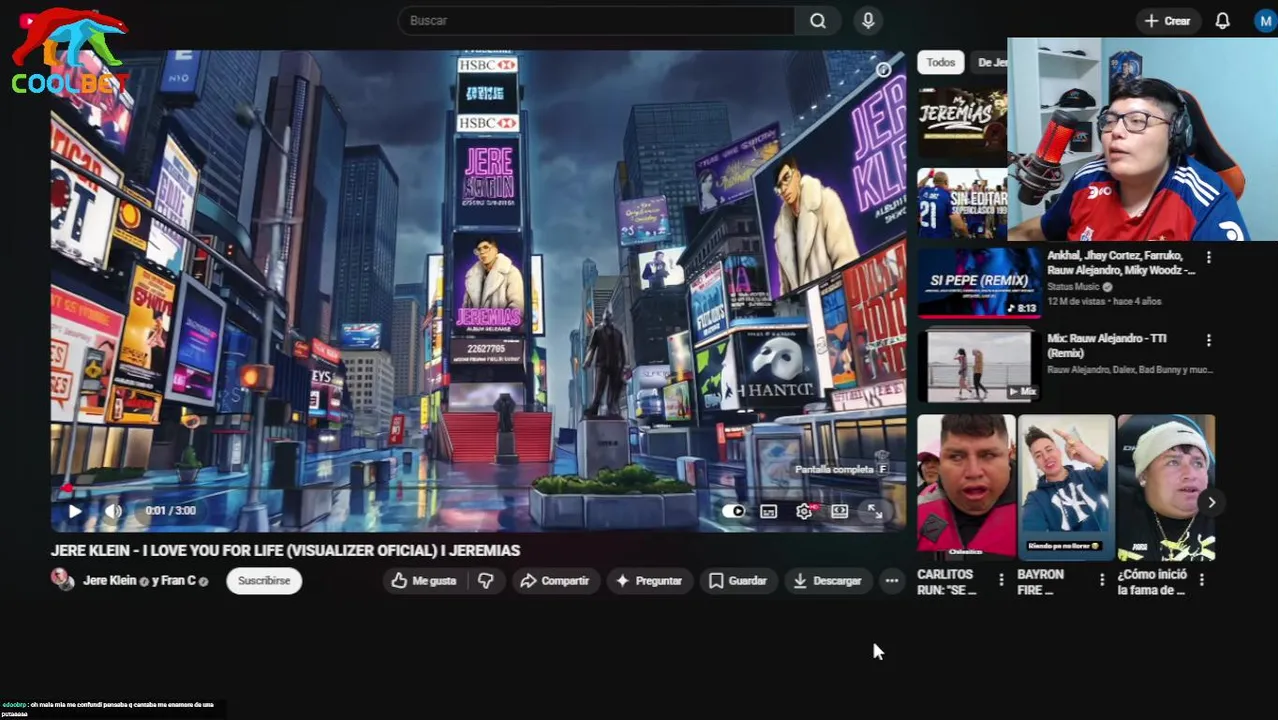
Task: Click the Crear button
Action: (1168, 21)
